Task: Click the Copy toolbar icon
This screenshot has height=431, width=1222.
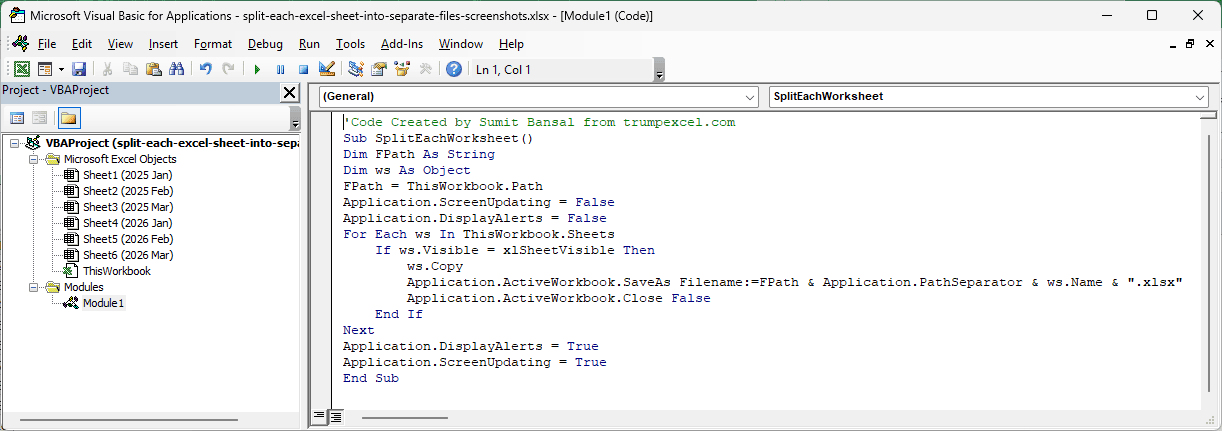Action: [x=130, y=69]
